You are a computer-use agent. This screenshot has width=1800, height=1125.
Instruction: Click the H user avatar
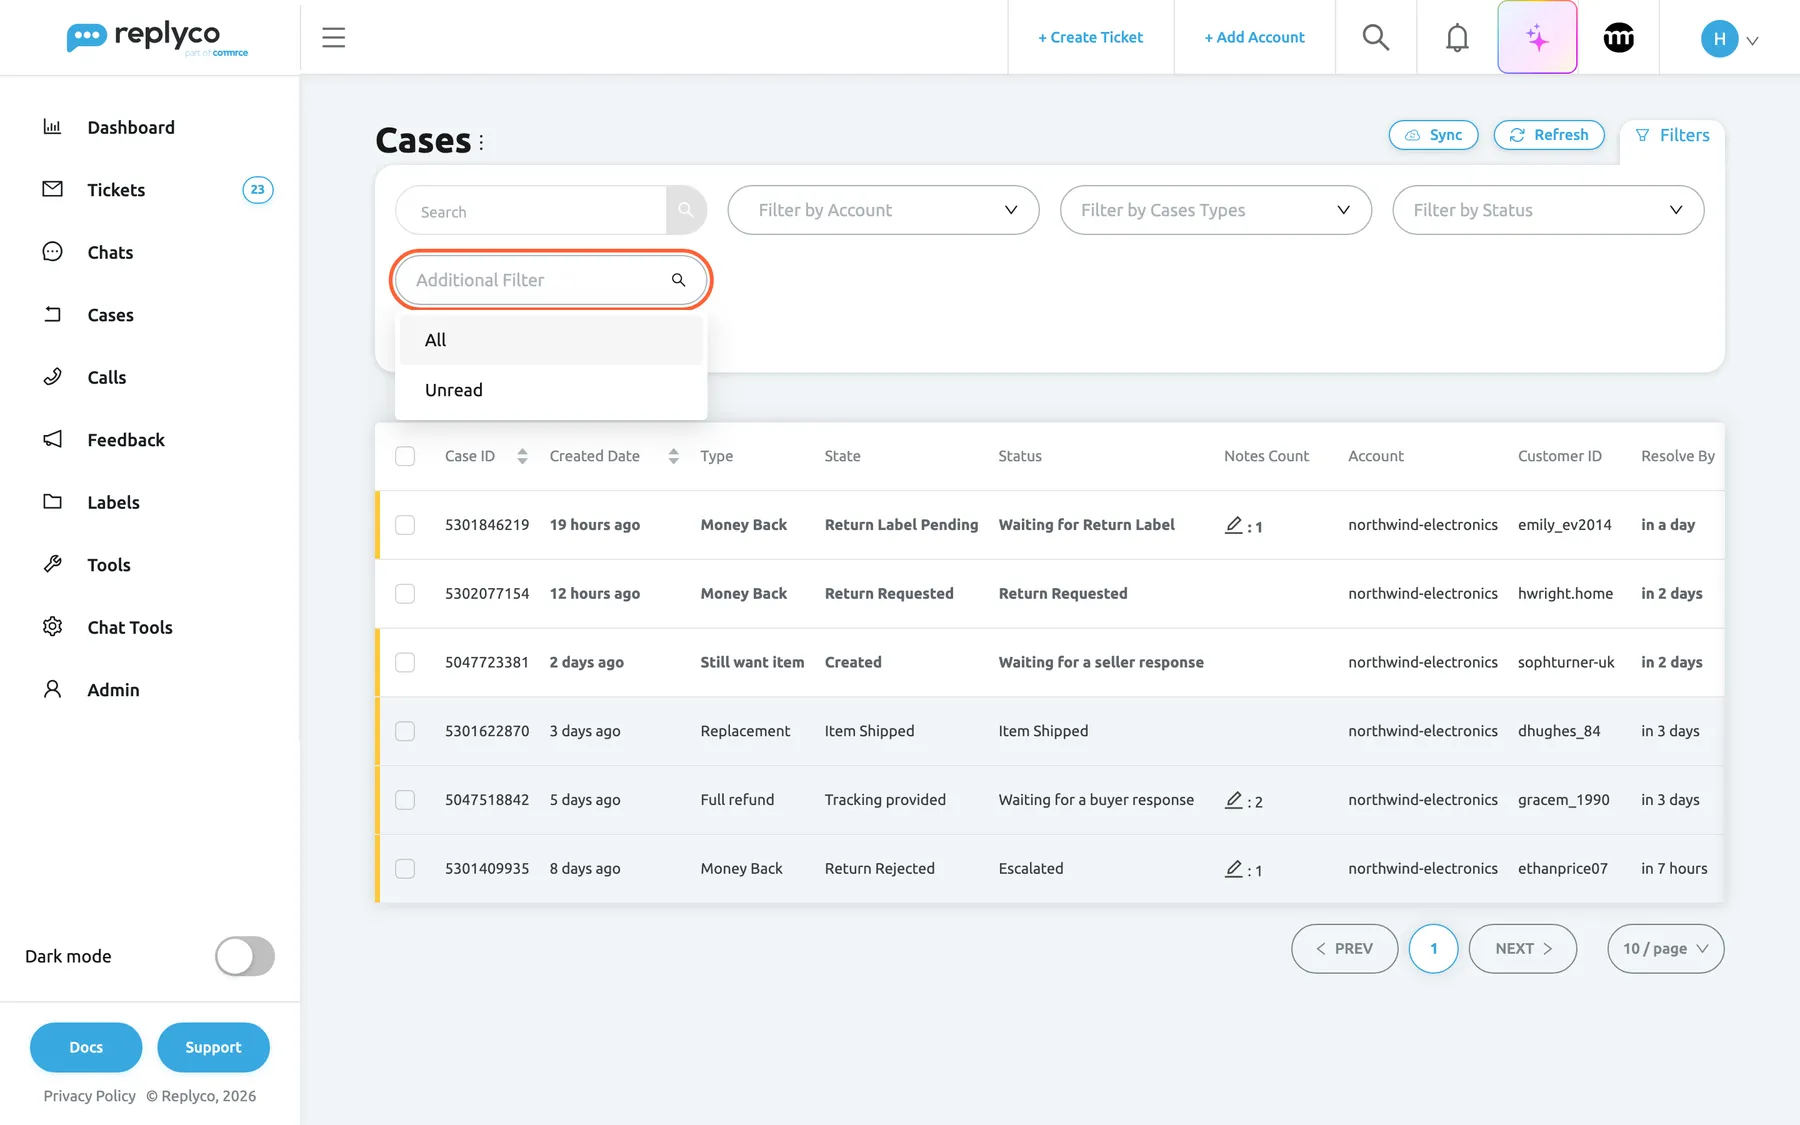(1719, 39)
